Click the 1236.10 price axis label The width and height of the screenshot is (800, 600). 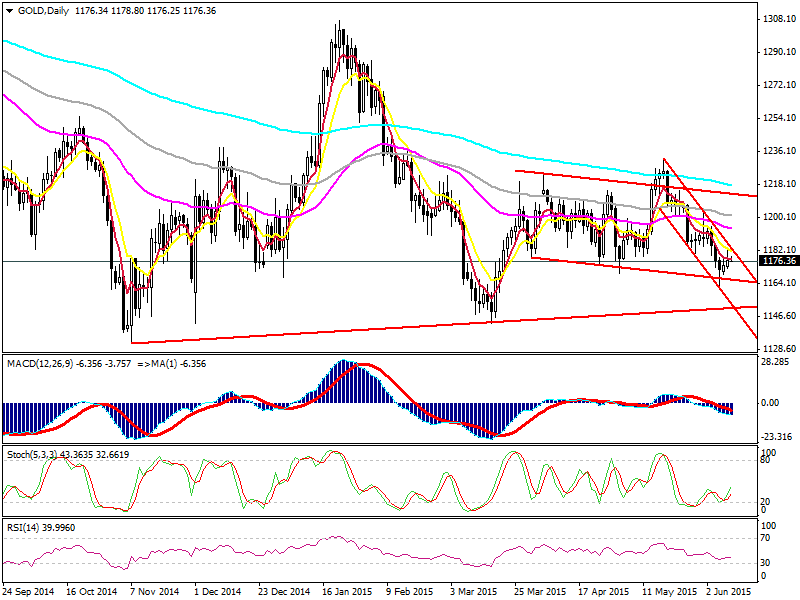[780, 151]
